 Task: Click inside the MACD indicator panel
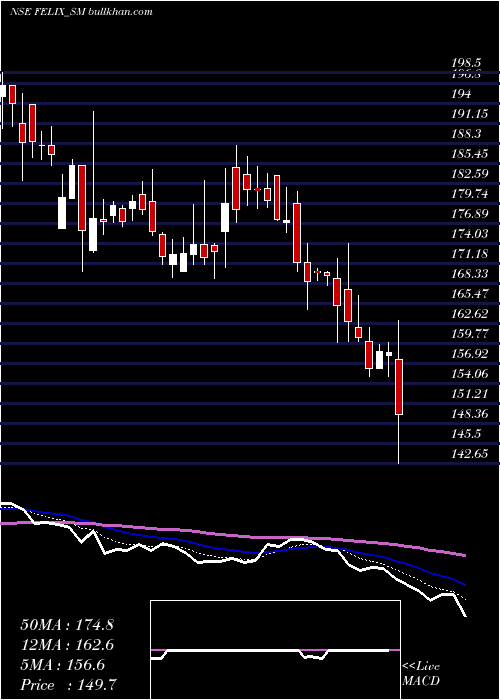pyautogui.click(x=275, y=650)
